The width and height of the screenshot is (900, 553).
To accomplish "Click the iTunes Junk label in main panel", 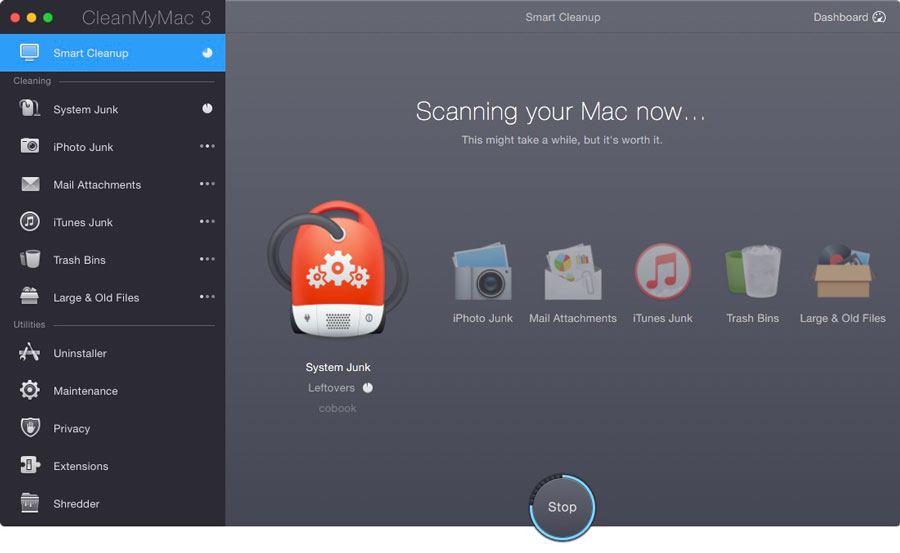I will (662, 318).
